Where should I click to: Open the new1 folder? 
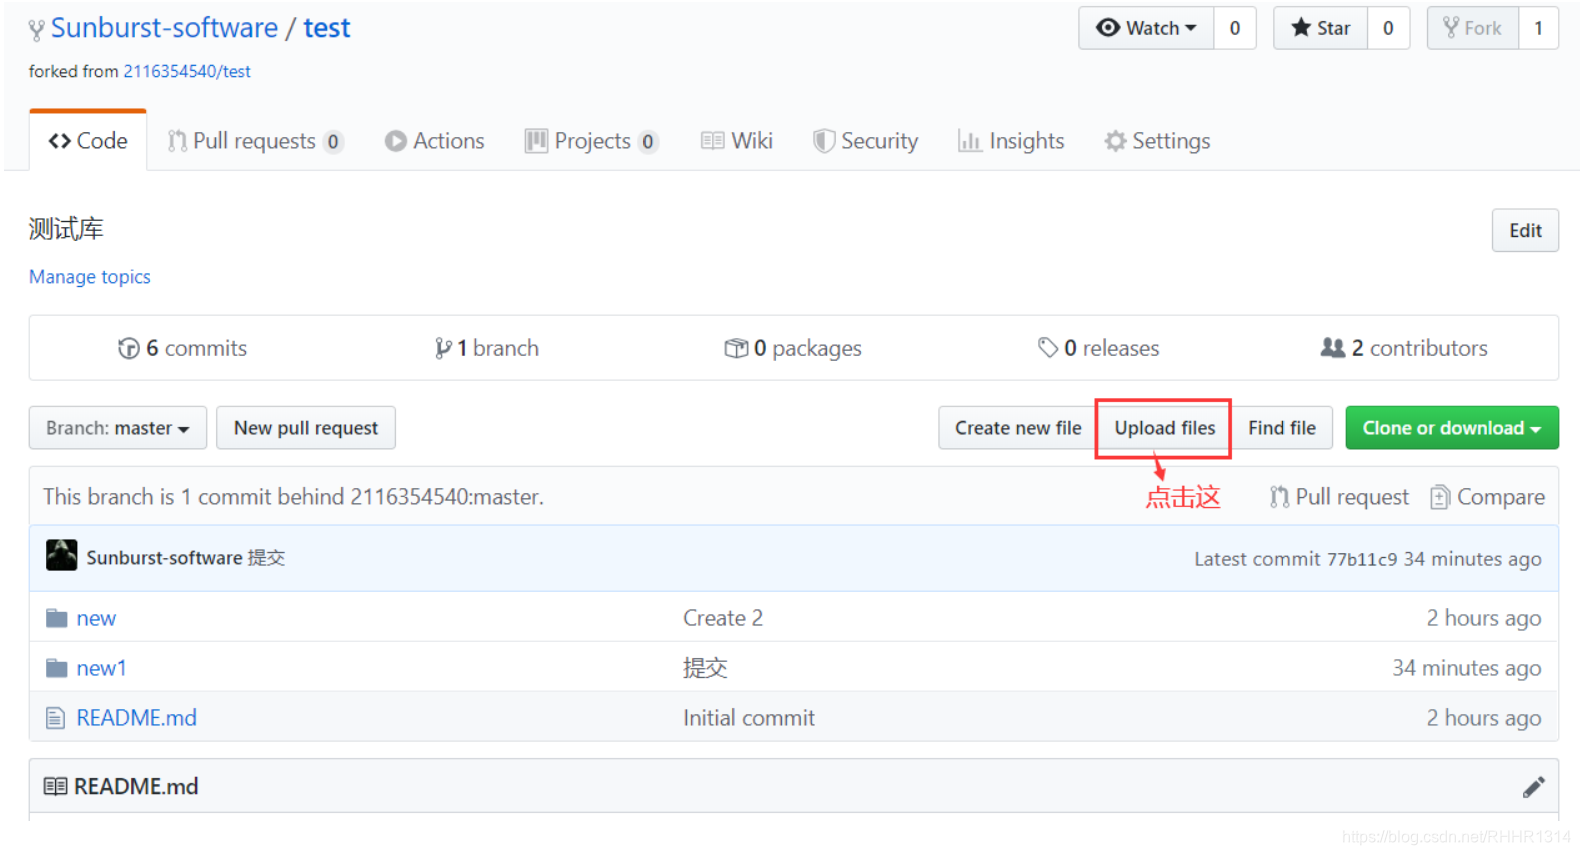click(102, 668)
